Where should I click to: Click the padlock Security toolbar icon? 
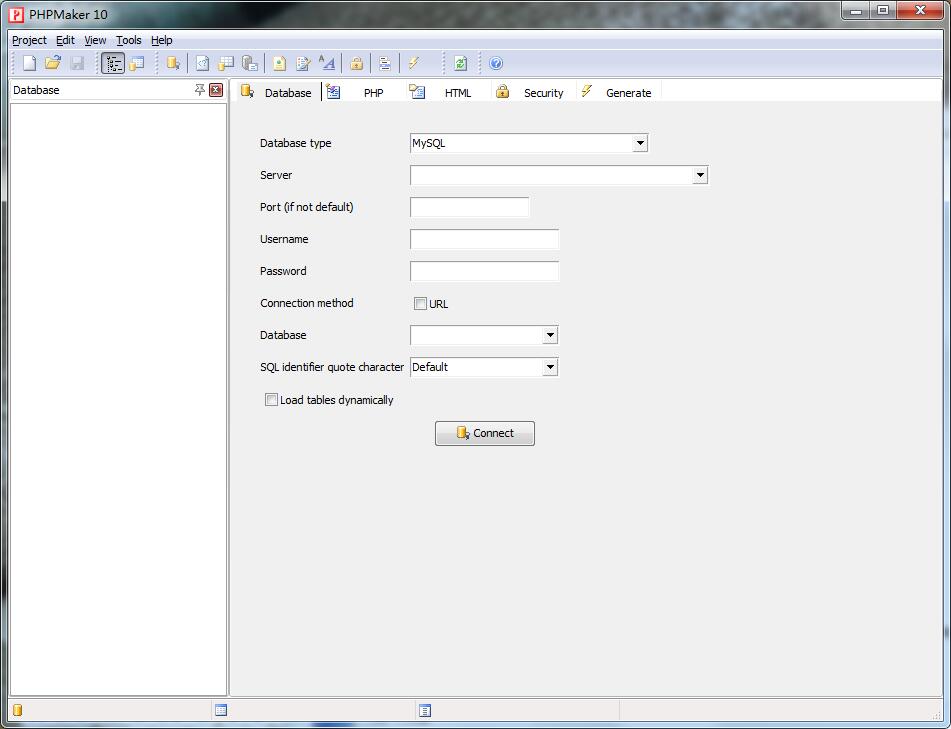tap(356, 63)
